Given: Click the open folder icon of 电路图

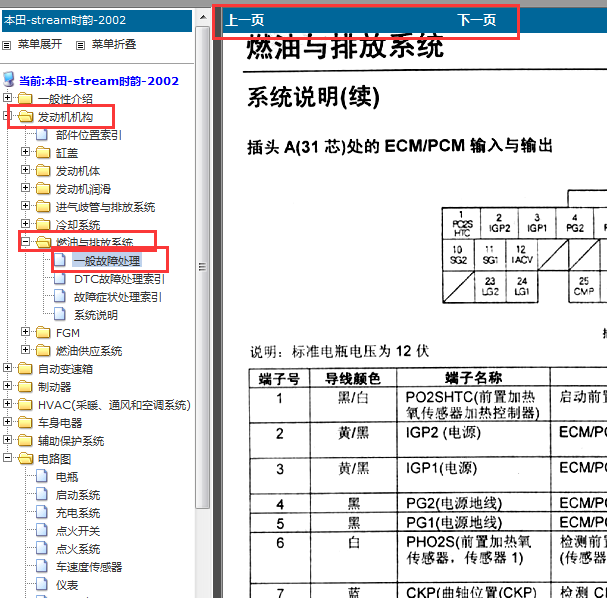Looking at the screenshot, I should [x=26, y=458].
